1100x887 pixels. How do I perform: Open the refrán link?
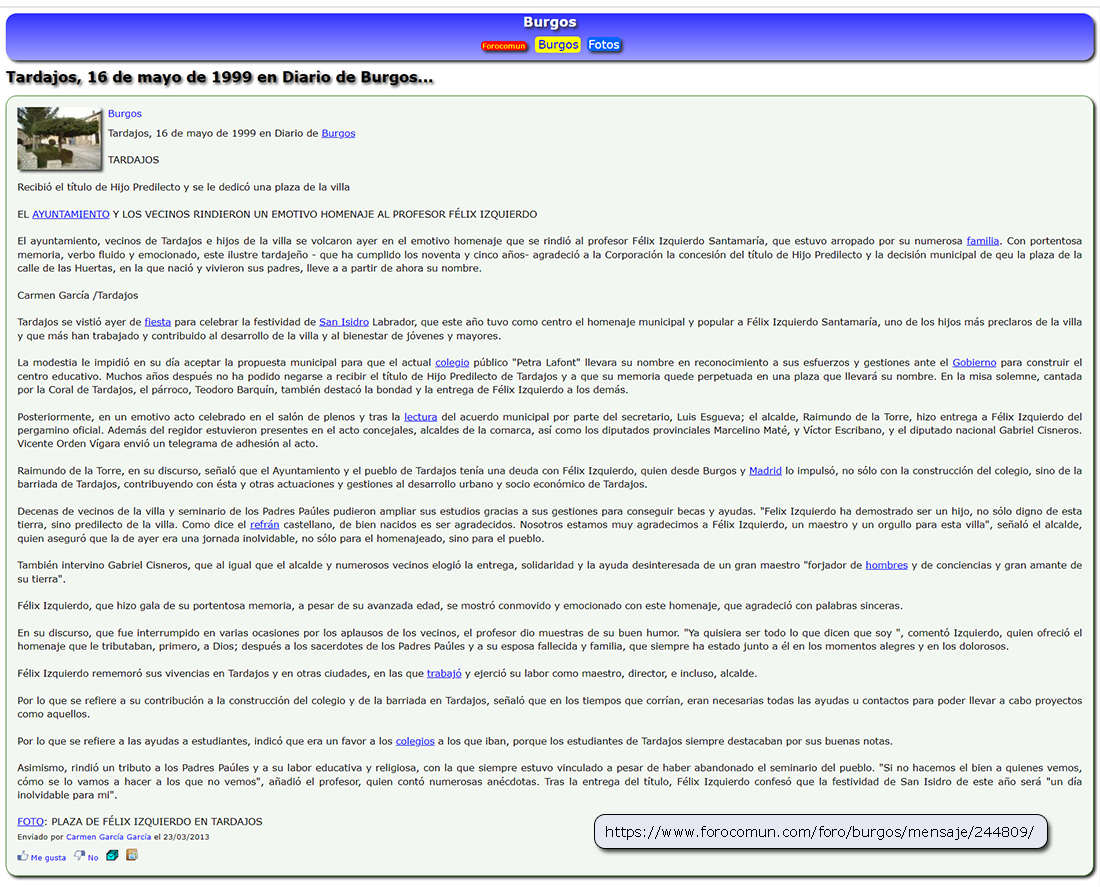tap(264, 525)
